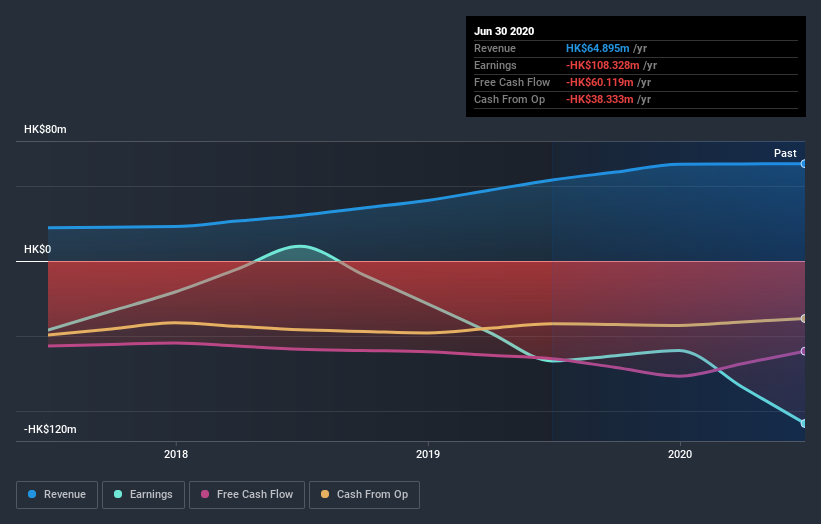Click the -HK$38.333m cash from op value
Screen dimensions: 821x524
point(600,99)
